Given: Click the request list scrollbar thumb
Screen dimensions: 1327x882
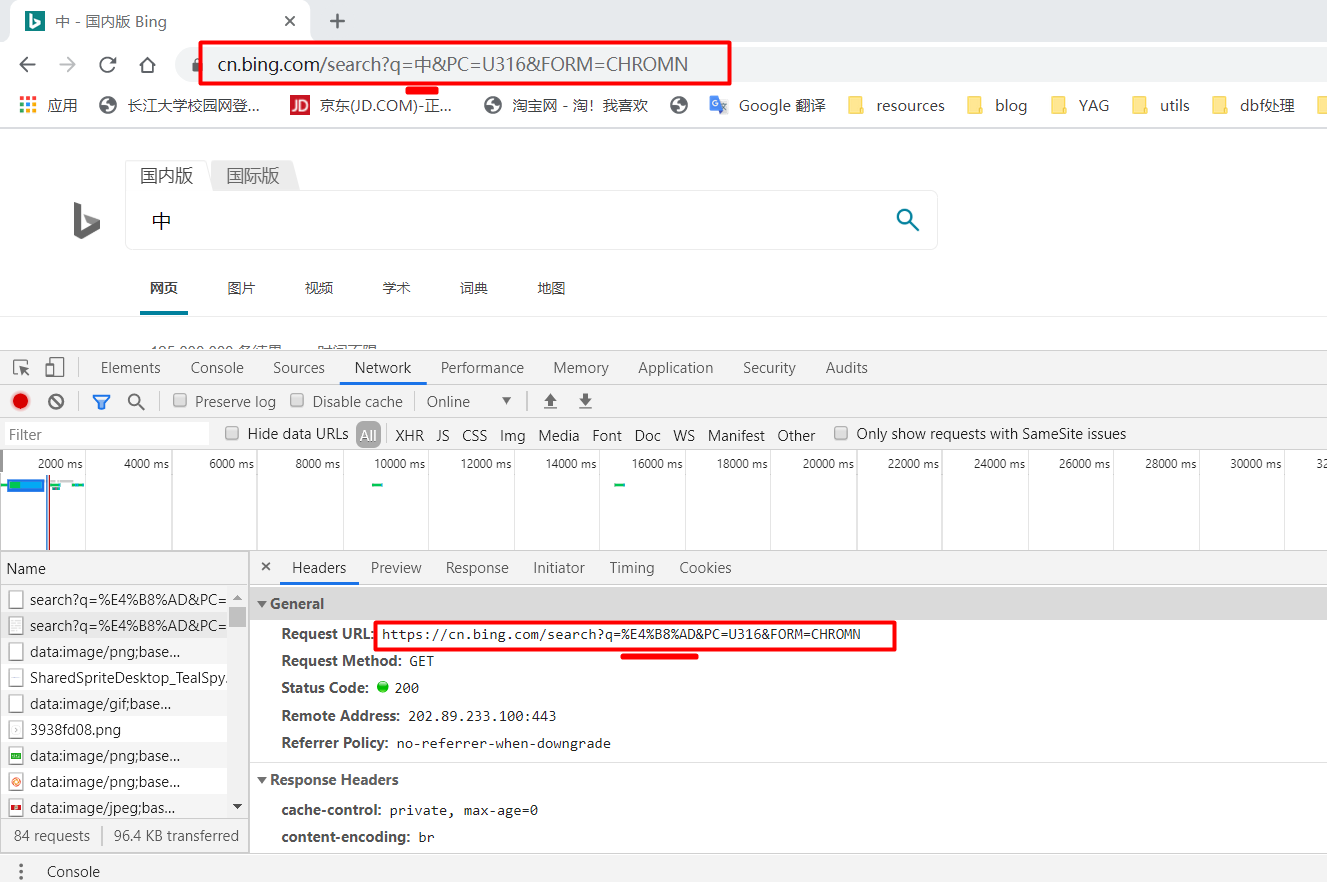Looking at the screenshot, I should [237, 616].
